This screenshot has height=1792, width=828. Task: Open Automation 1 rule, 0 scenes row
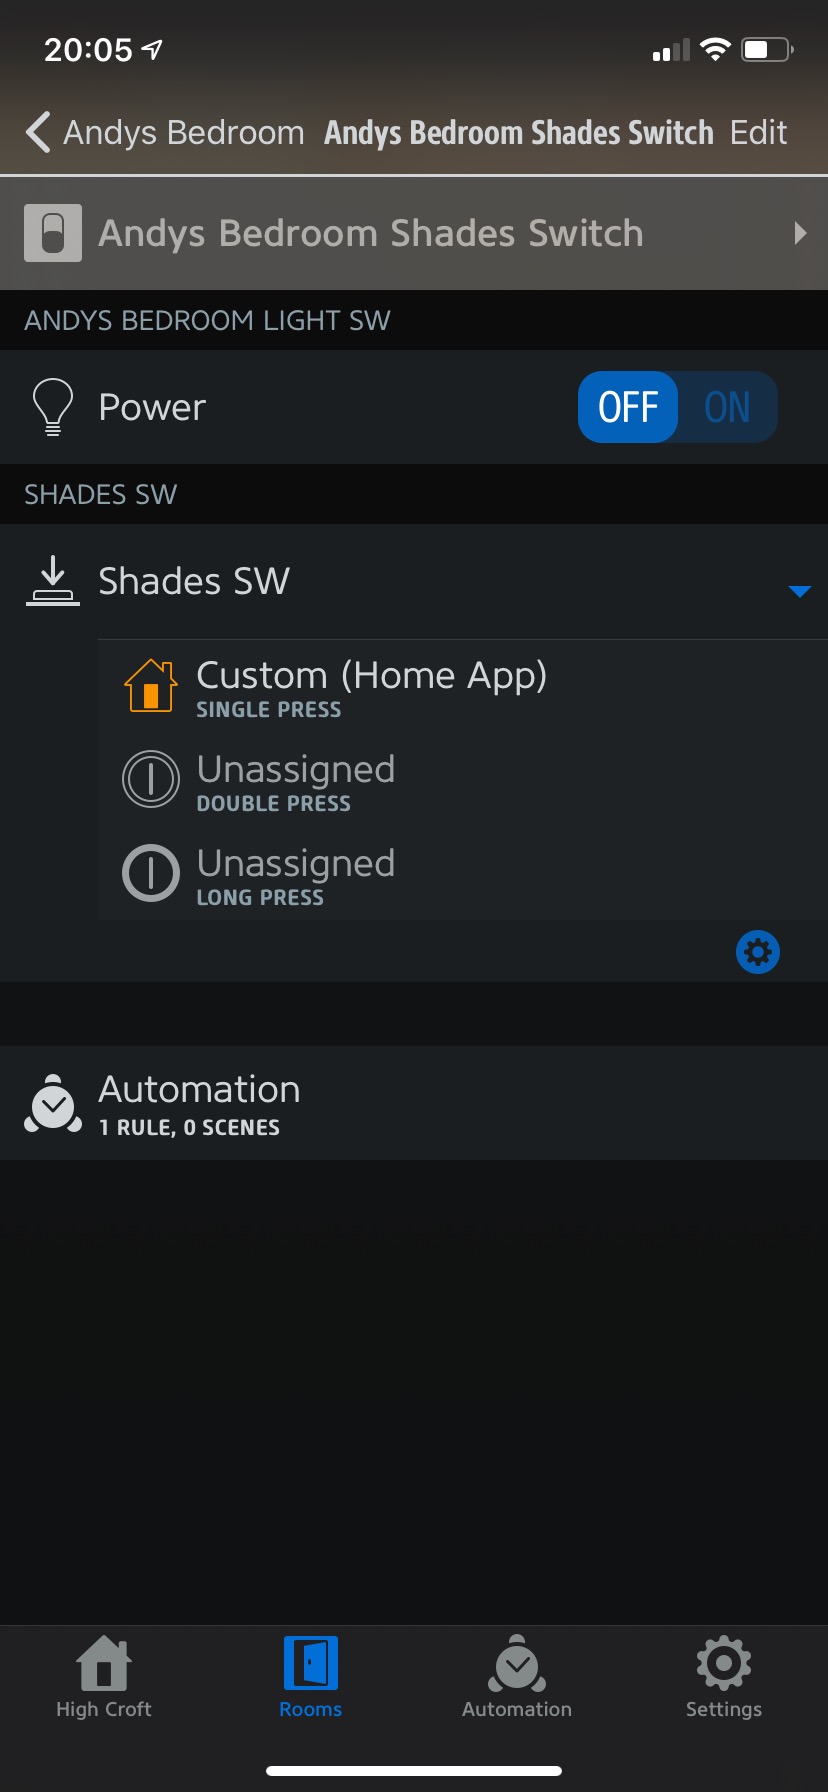pos(414,1103)
